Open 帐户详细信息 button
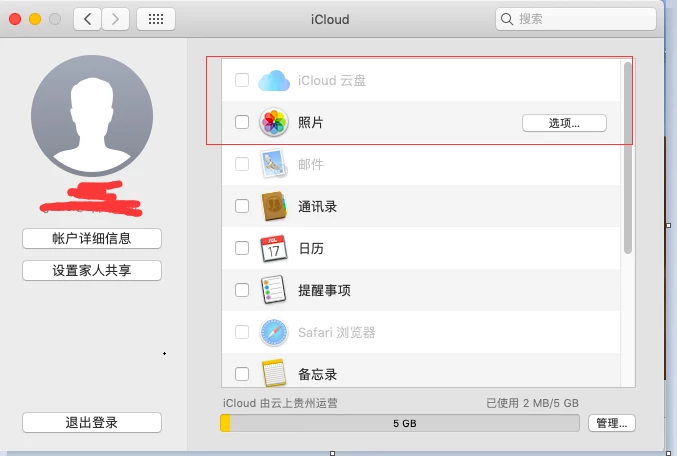Screen dimensions: 677x456 point(92,238)
